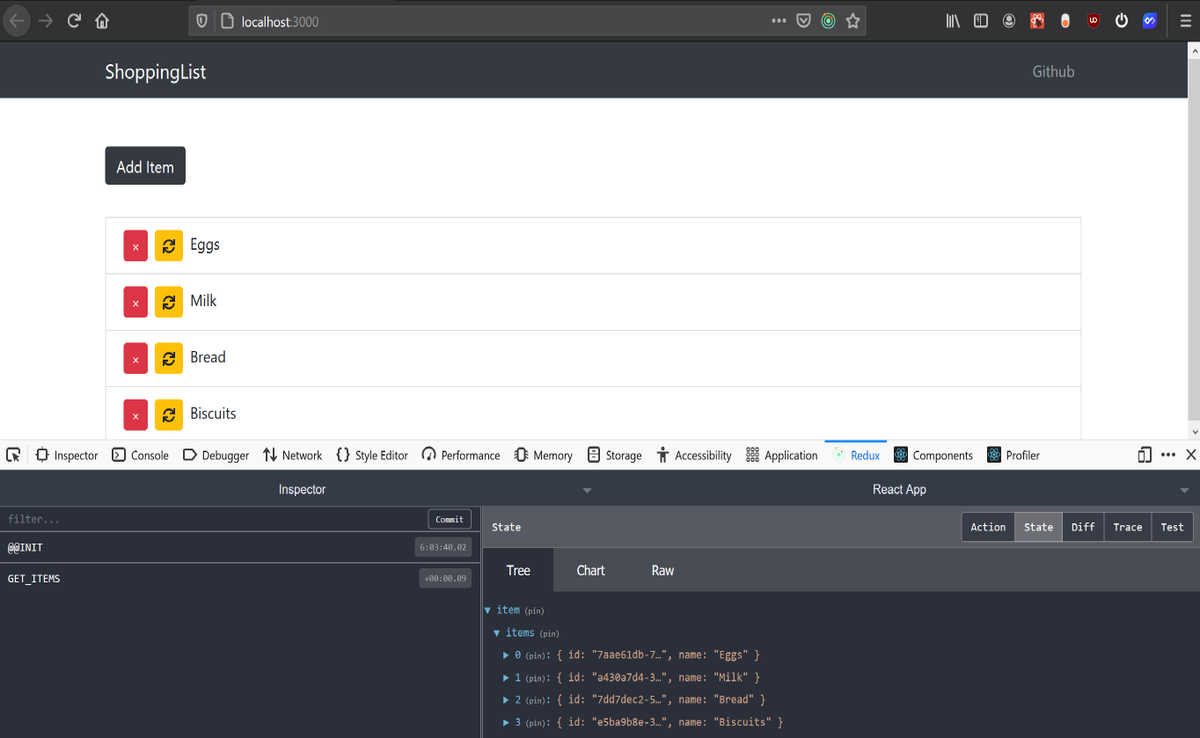Toggle the Action view in Redux inspector
This screenshot has height=738, width=1200.
tap(988, 527)
